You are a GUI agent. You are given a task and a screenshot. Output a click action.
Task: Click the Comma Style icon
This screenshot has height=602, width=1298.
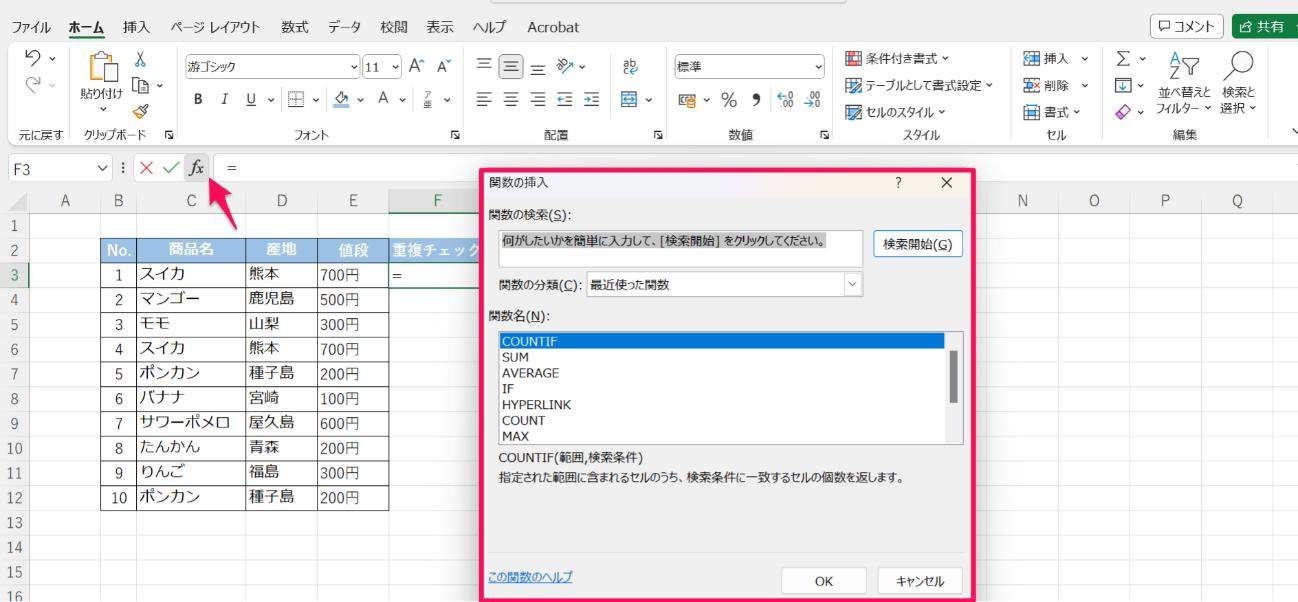click(x=756, y=100)
